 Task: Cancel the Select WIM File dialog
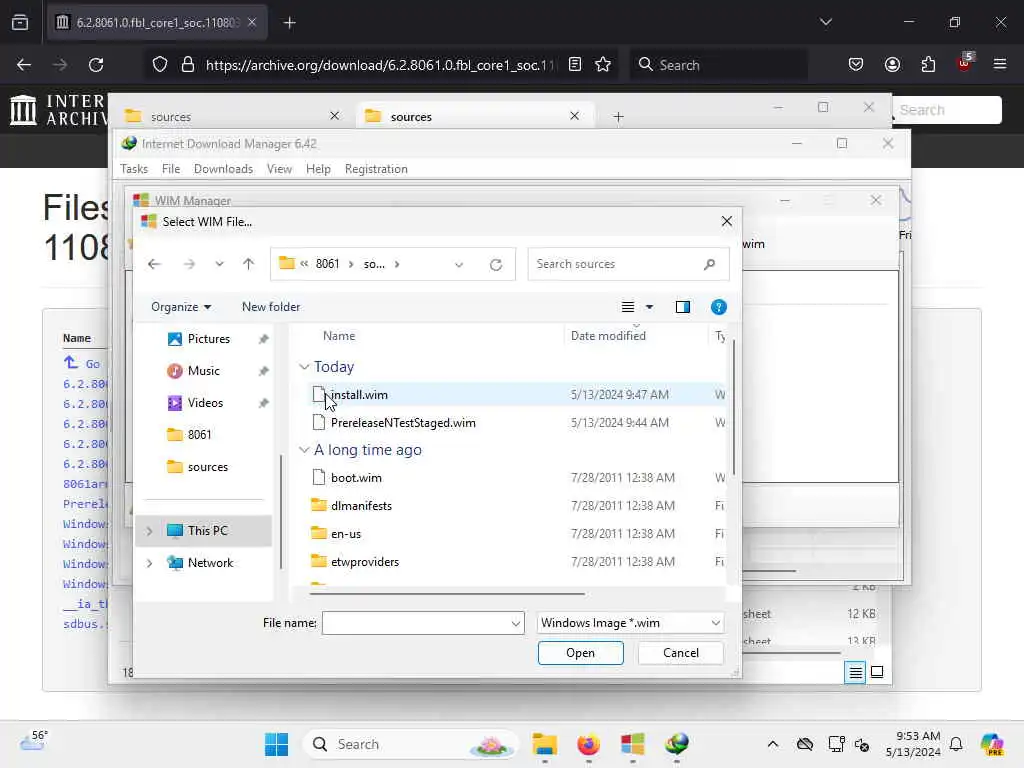click(680, 653)
